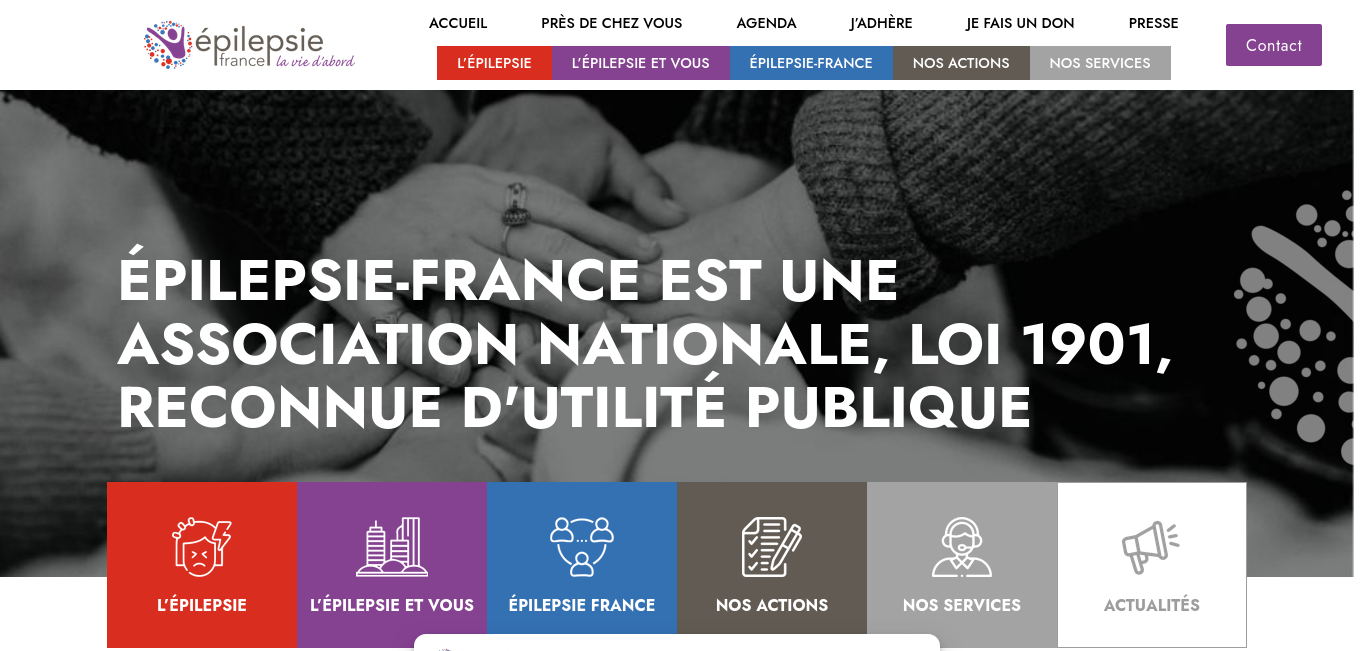Open the blue Épilepsie-France navigation tab
This screenshot has width=1366, height=651.
point(811,63)
